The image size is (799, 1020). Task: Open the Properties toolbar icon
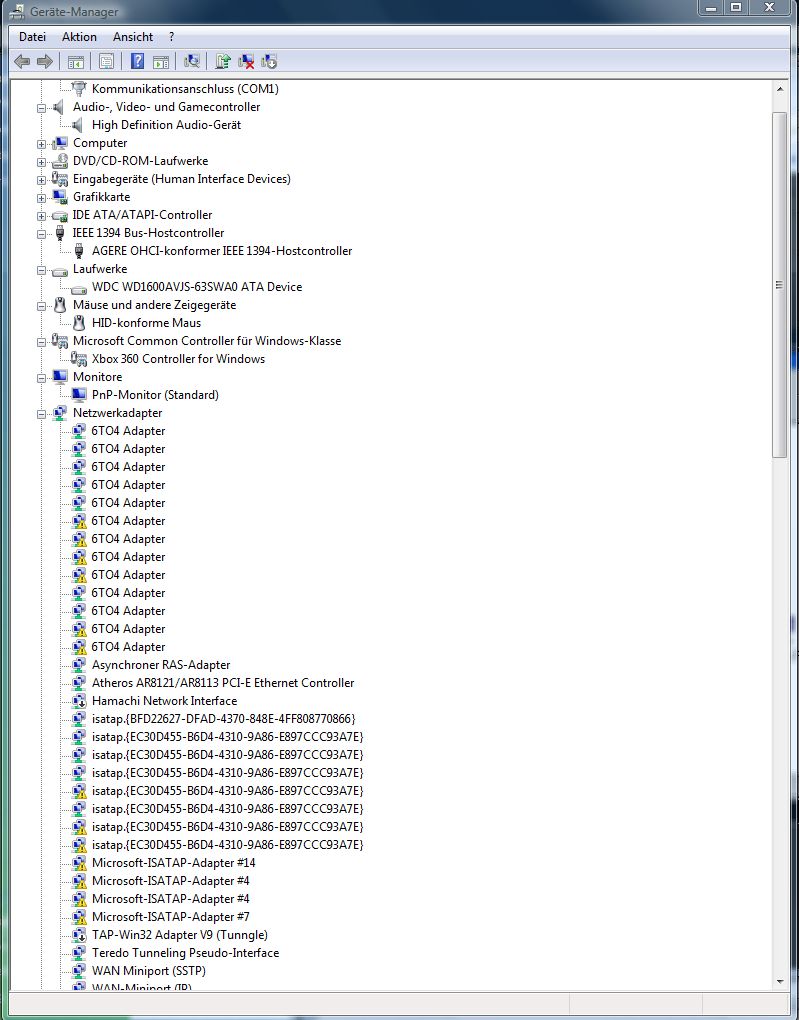click(106, 62)
